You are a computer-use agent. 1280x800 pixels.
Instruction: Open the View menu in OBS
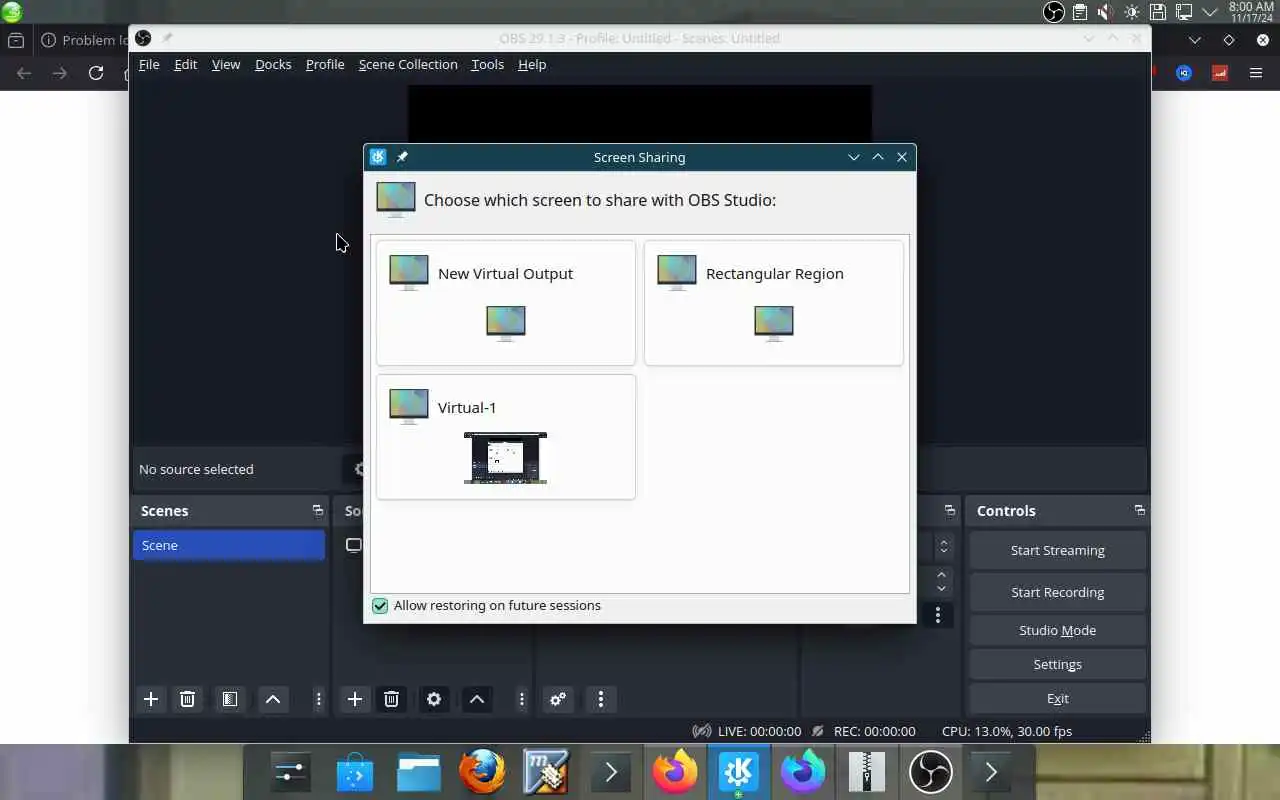[x=226, y=64]
